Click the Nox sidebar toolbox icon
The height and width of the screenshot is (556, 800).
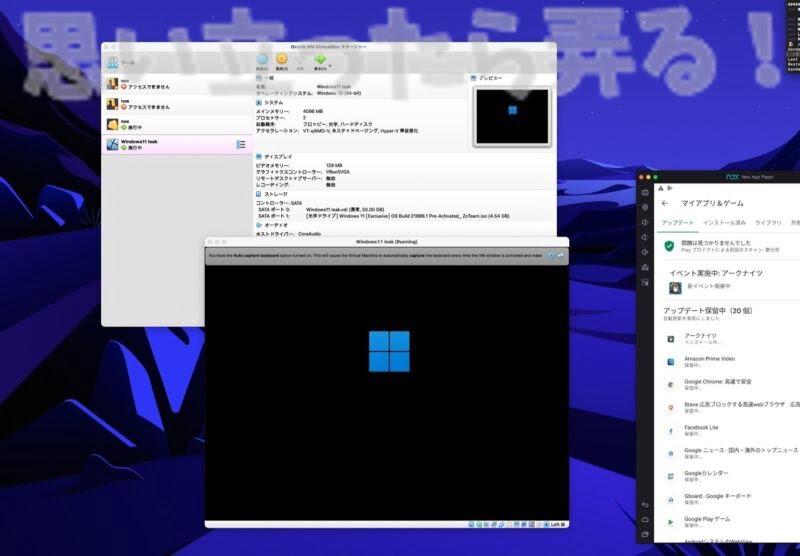coord(645,267)
